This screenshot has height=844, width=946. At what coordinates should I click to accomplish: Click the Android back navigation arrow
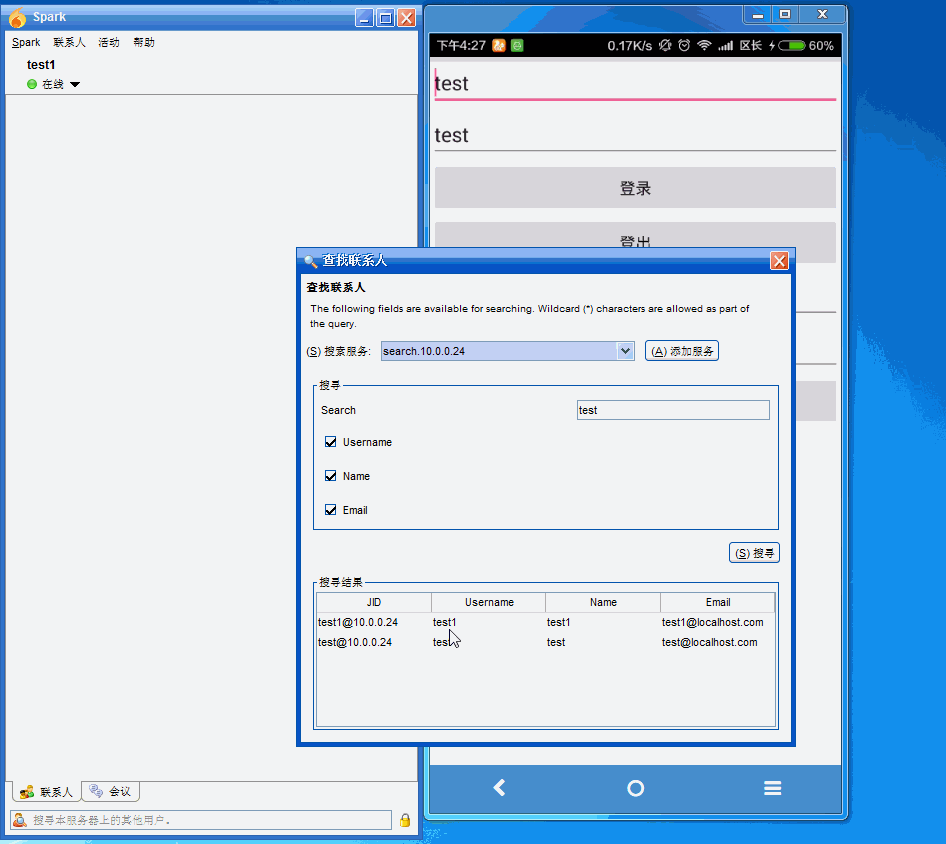tap(499, 788)
